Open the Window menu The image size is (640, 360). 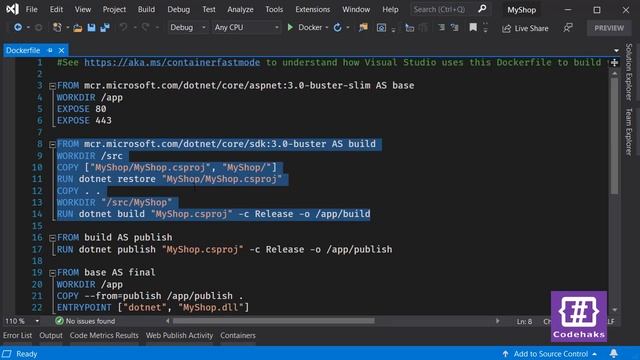356,9
